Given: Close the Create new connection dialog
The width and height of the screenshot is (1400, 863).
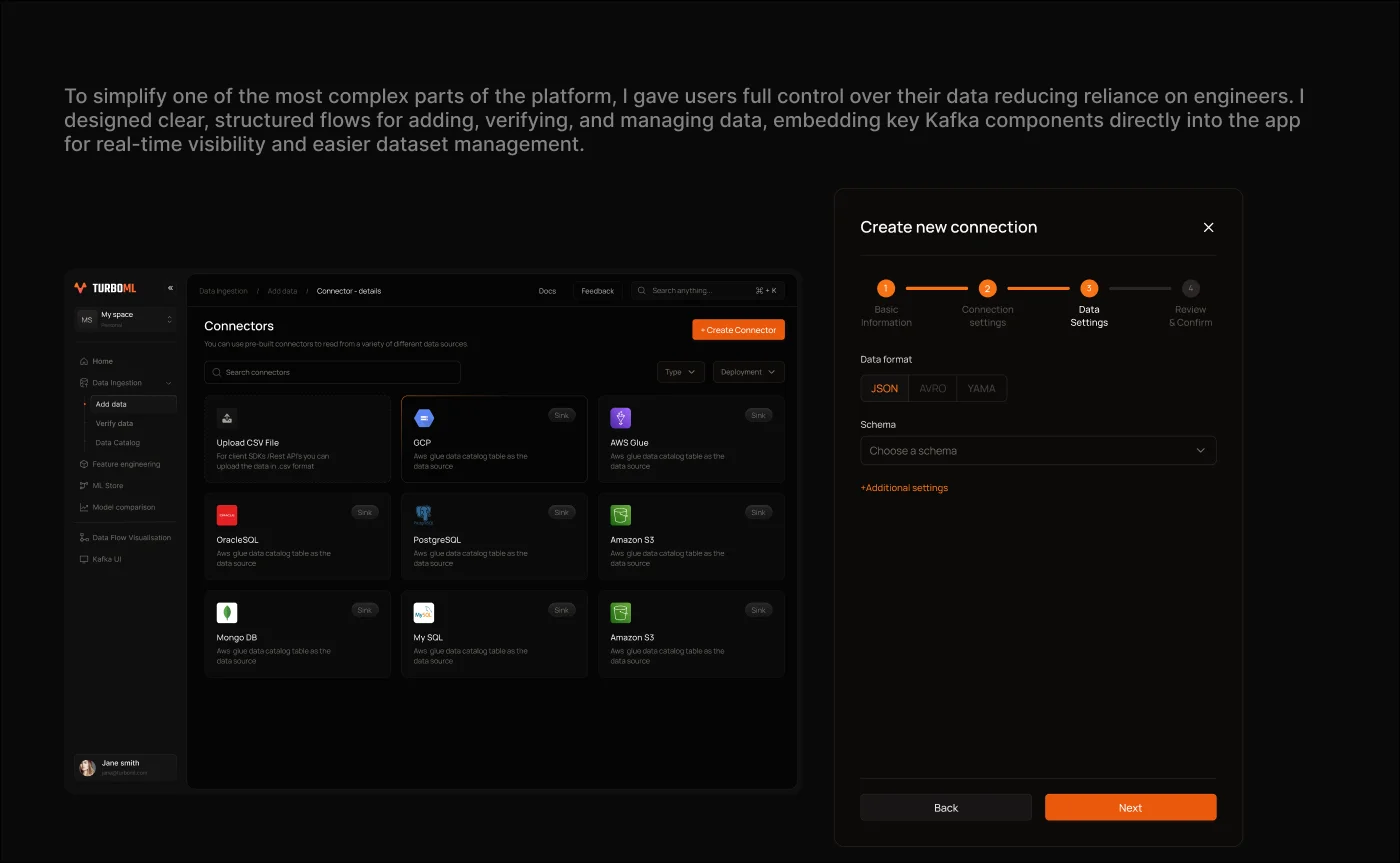Looking at the screenshot, I should pyautogui.click(x=1208, y=227).
